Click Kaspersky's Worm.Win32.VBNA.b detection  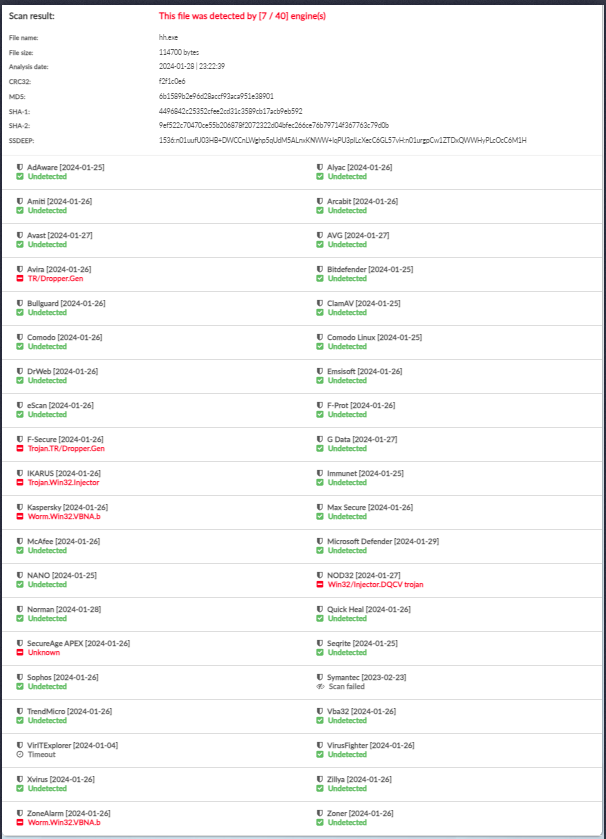coord(64,516)
